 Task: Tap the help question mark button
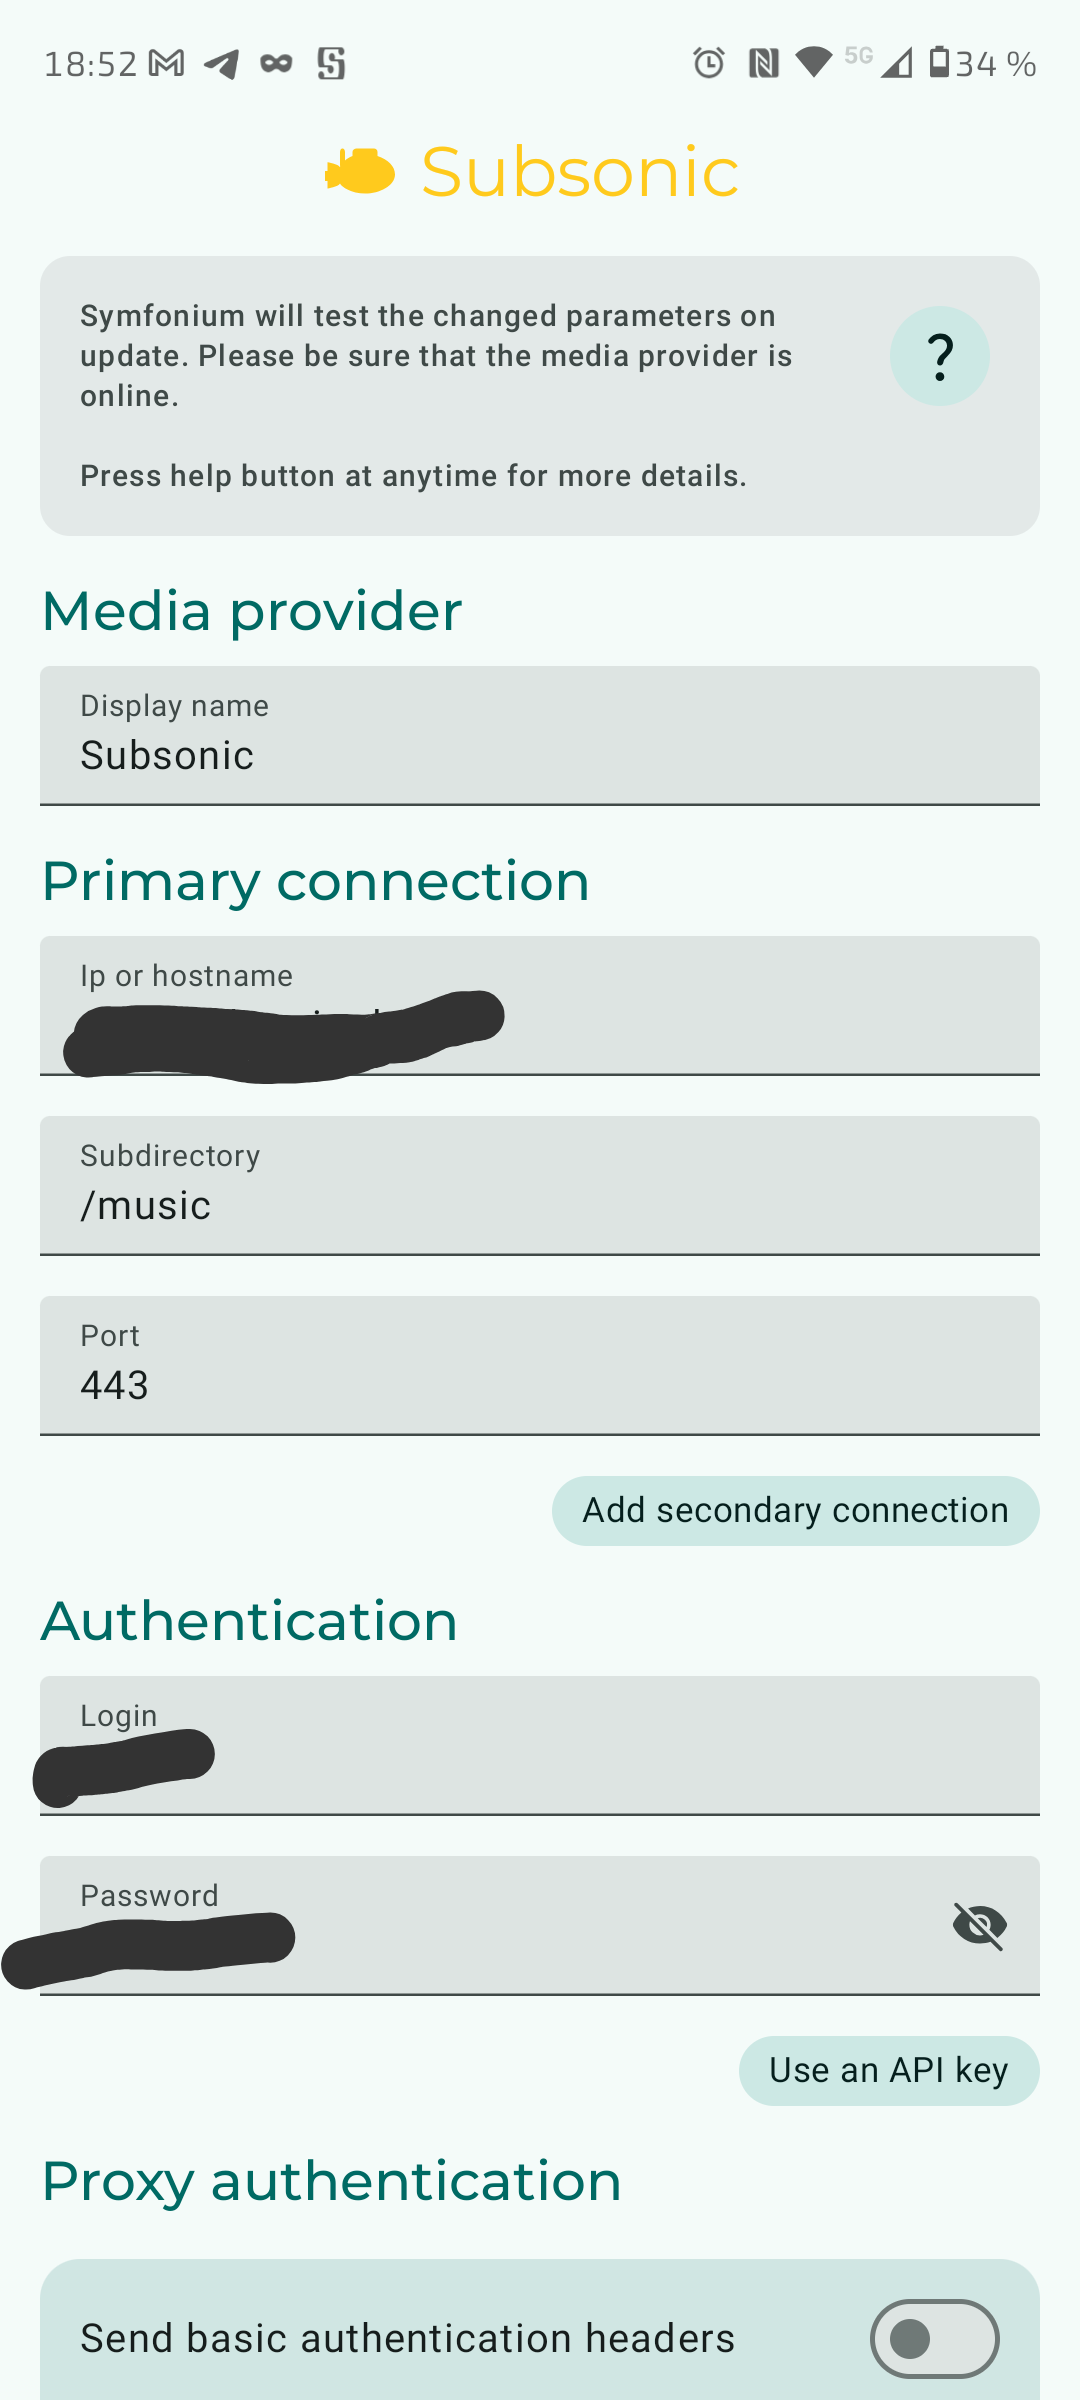939,356
